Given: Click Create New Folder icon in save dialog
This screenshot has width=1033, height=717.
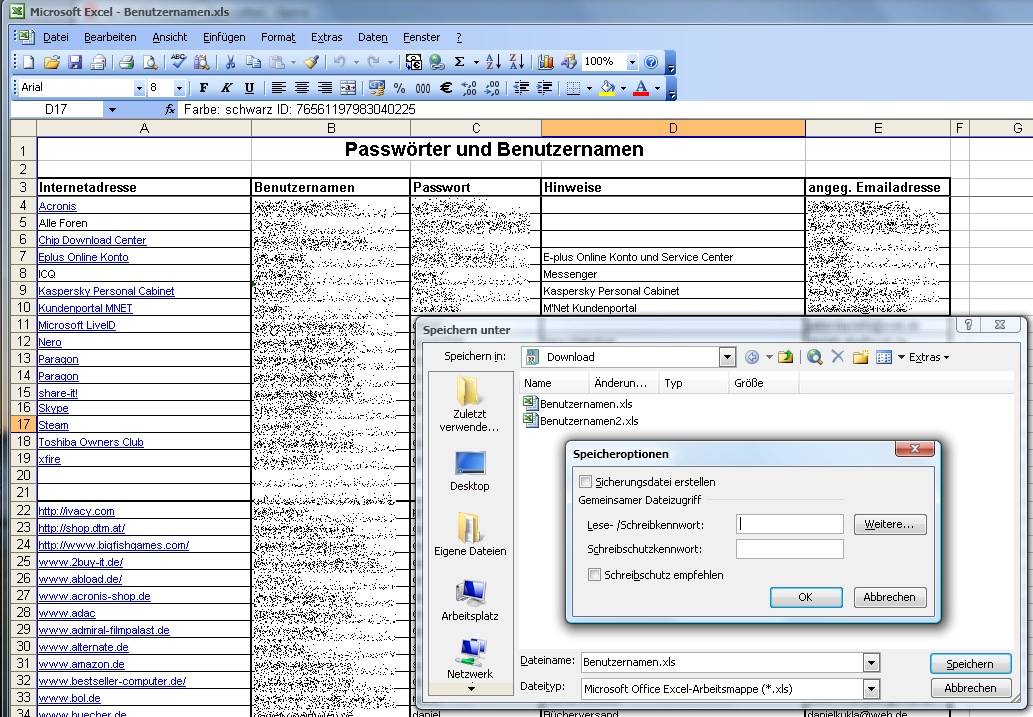Looking at the screenshot, I should pos(860,357).
